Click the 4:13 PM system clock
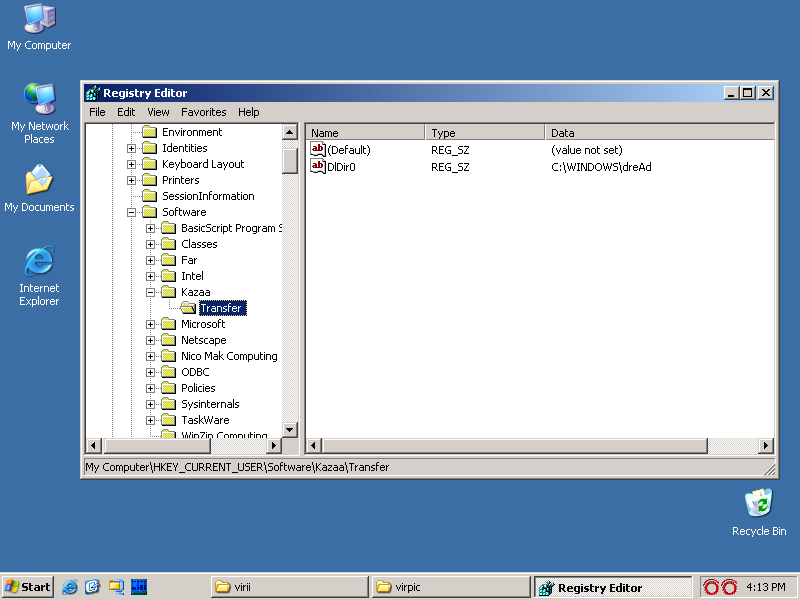800x600 pixels. click(766, 587)
